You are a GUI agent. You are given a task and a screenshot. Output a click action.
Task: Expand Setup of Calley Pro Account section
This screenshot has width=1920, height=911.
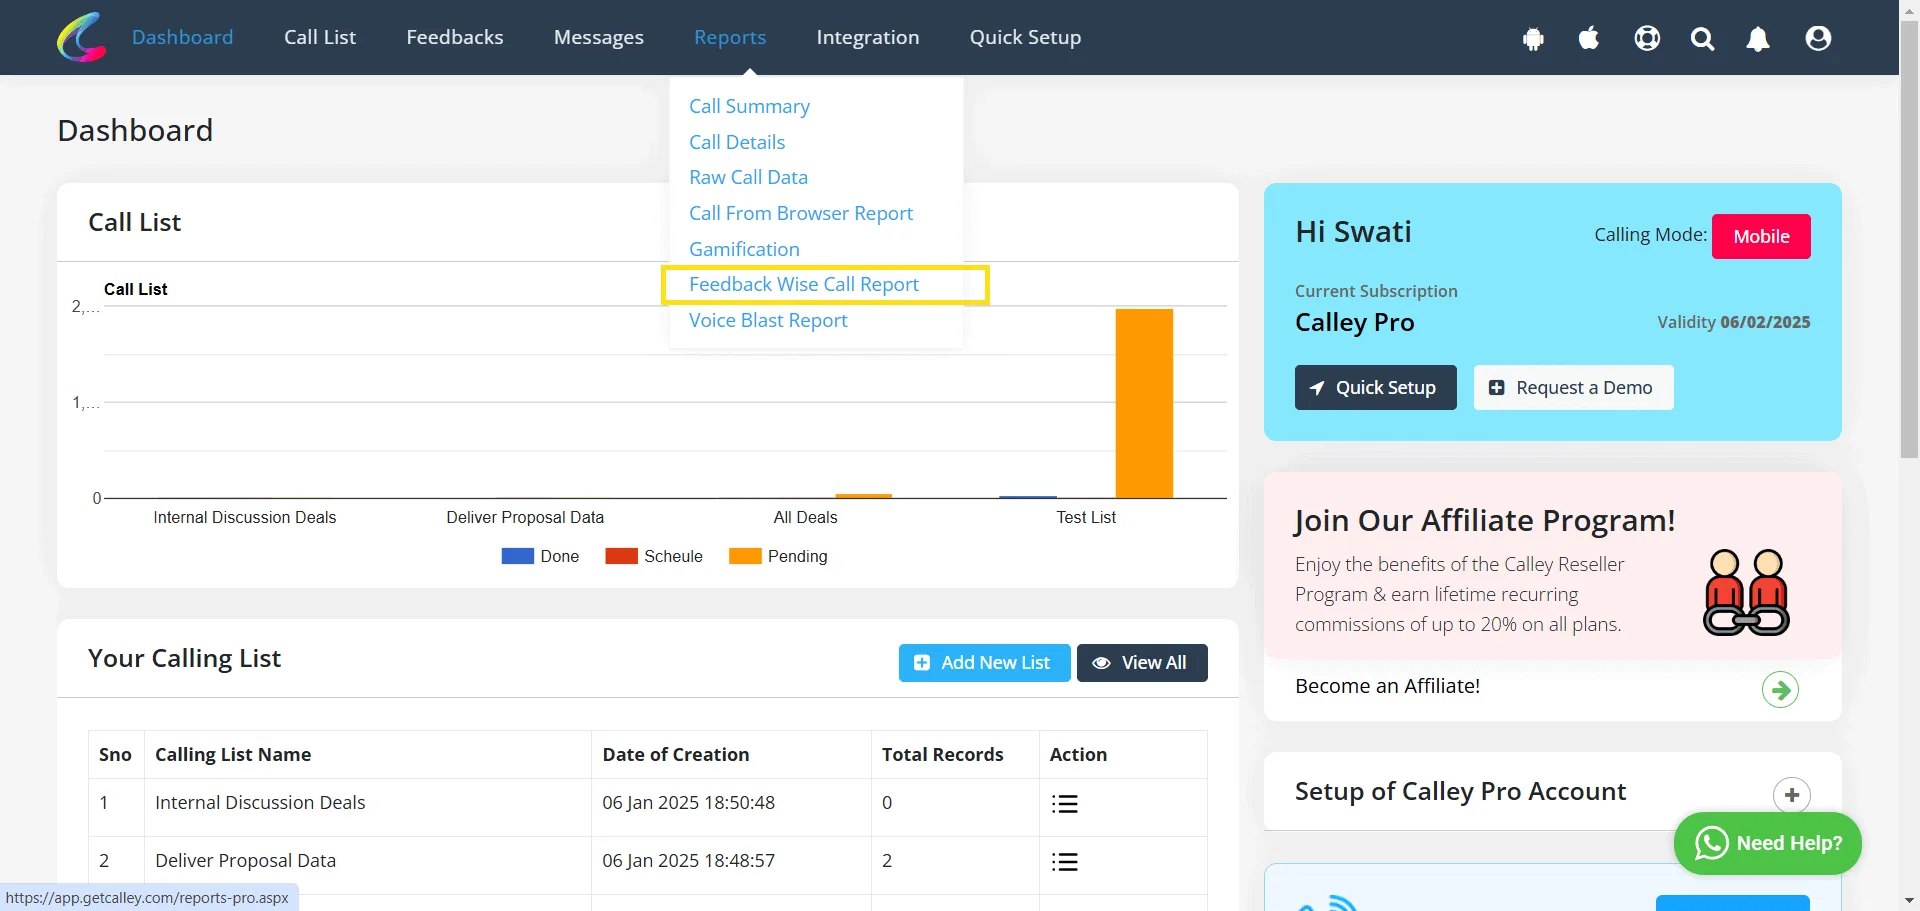(x=1791, y=795)
